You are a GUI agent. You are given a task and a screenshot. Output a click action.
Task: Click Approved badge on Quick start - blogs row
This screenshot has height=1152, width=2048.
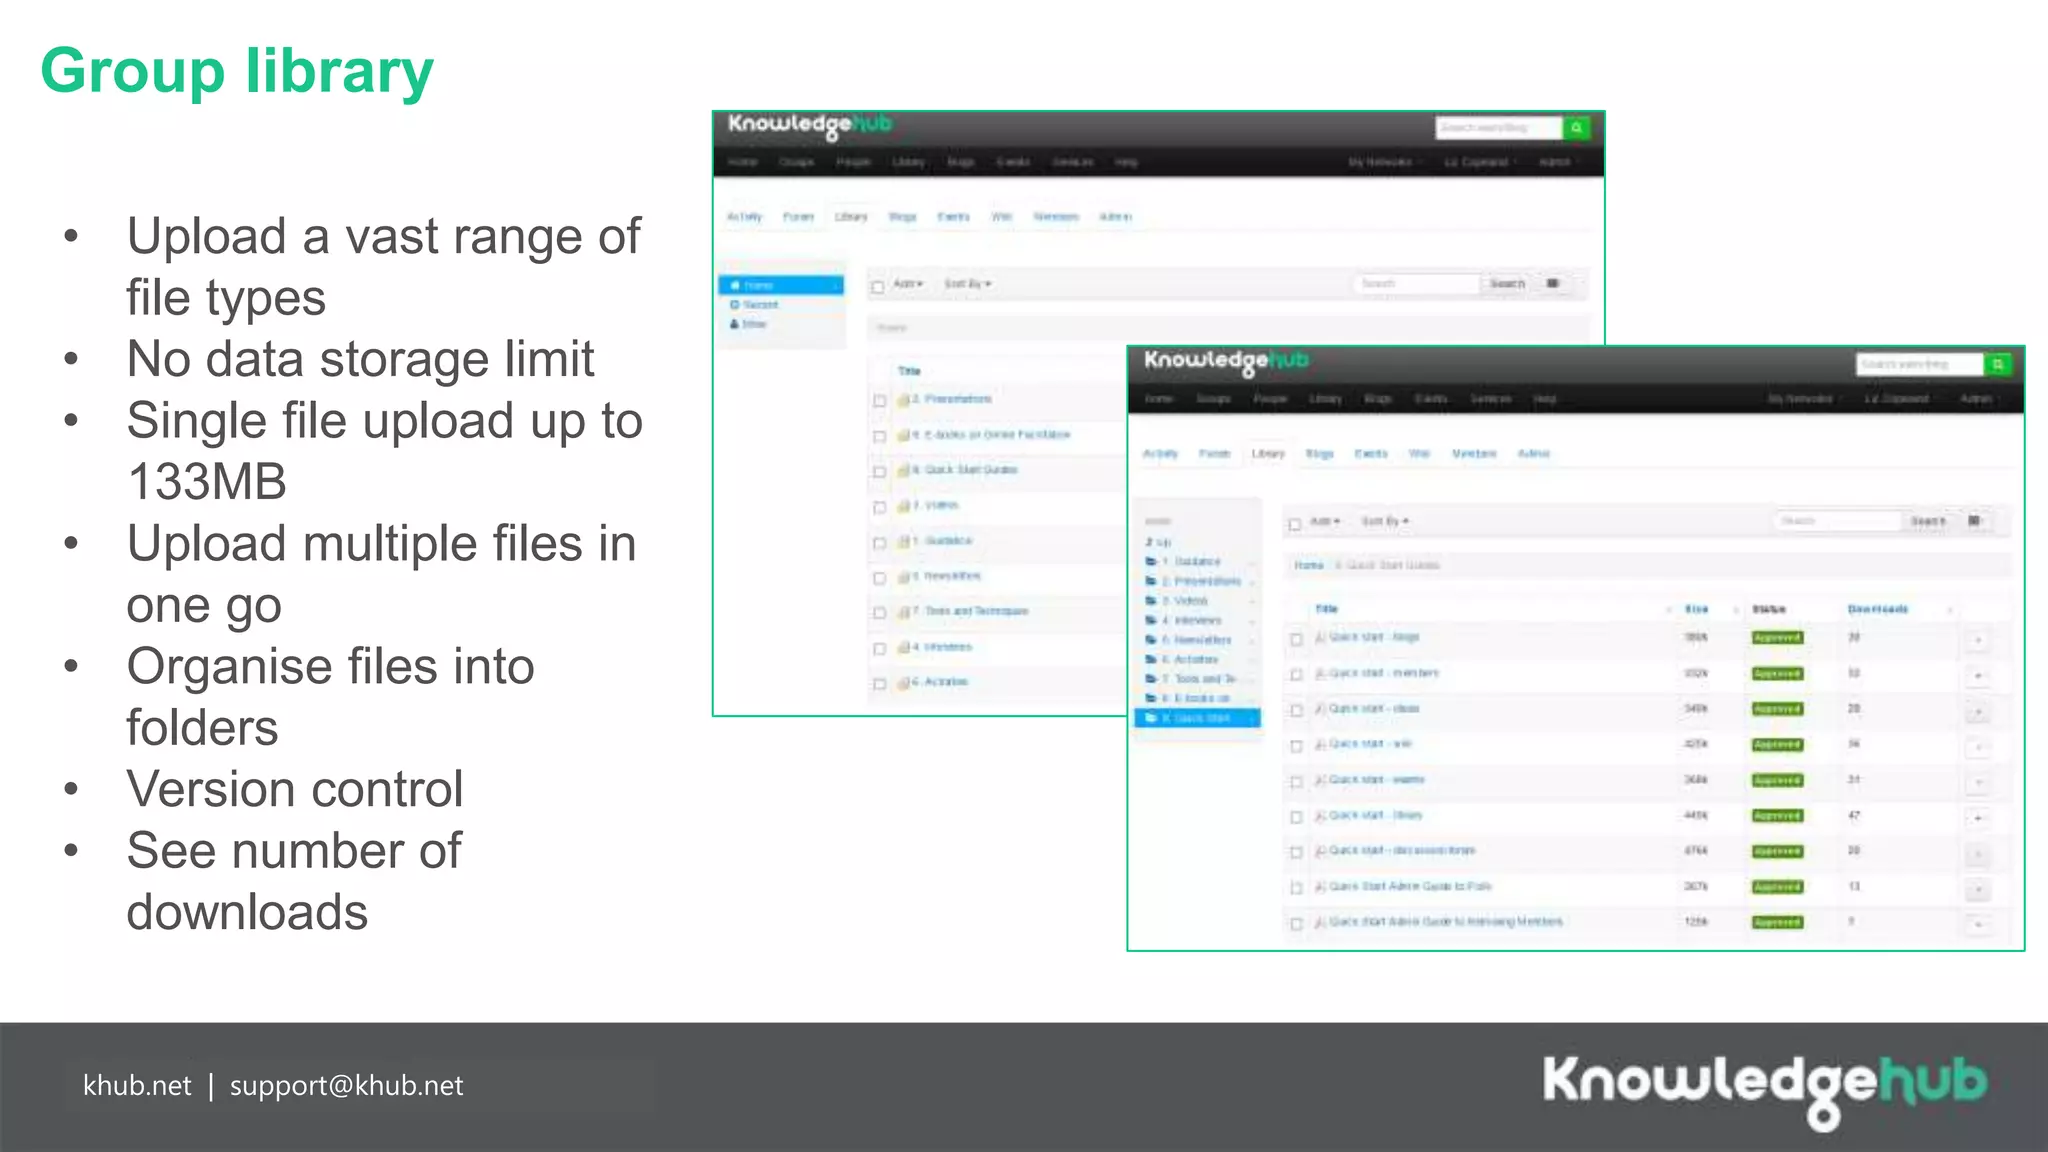point(1777,638)
